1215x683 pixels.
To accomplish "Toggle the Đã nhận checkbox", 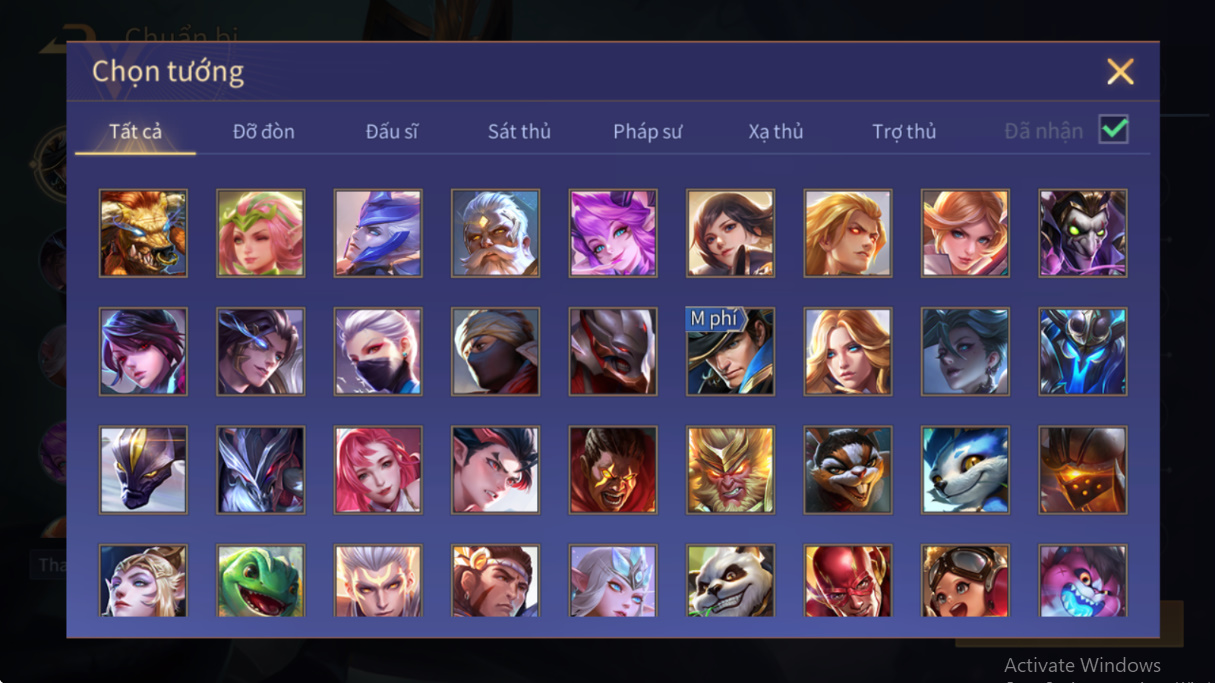I will click(x=1113, y=130).
